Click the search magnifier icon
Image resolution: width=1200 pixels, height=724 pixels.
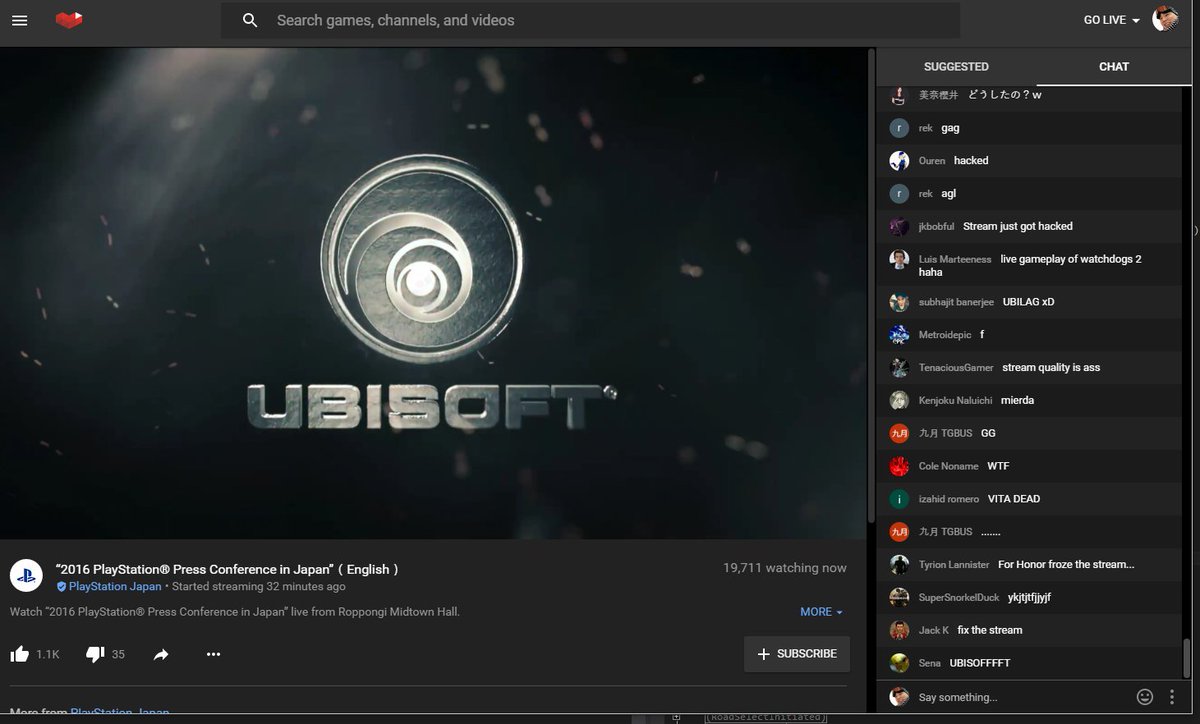251,20
